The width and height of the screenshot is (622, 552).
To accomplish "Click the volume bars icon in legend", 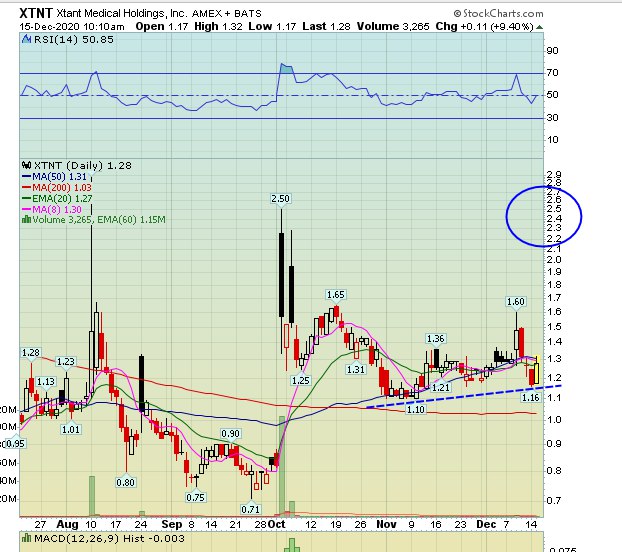I will [x=26, y=219].
